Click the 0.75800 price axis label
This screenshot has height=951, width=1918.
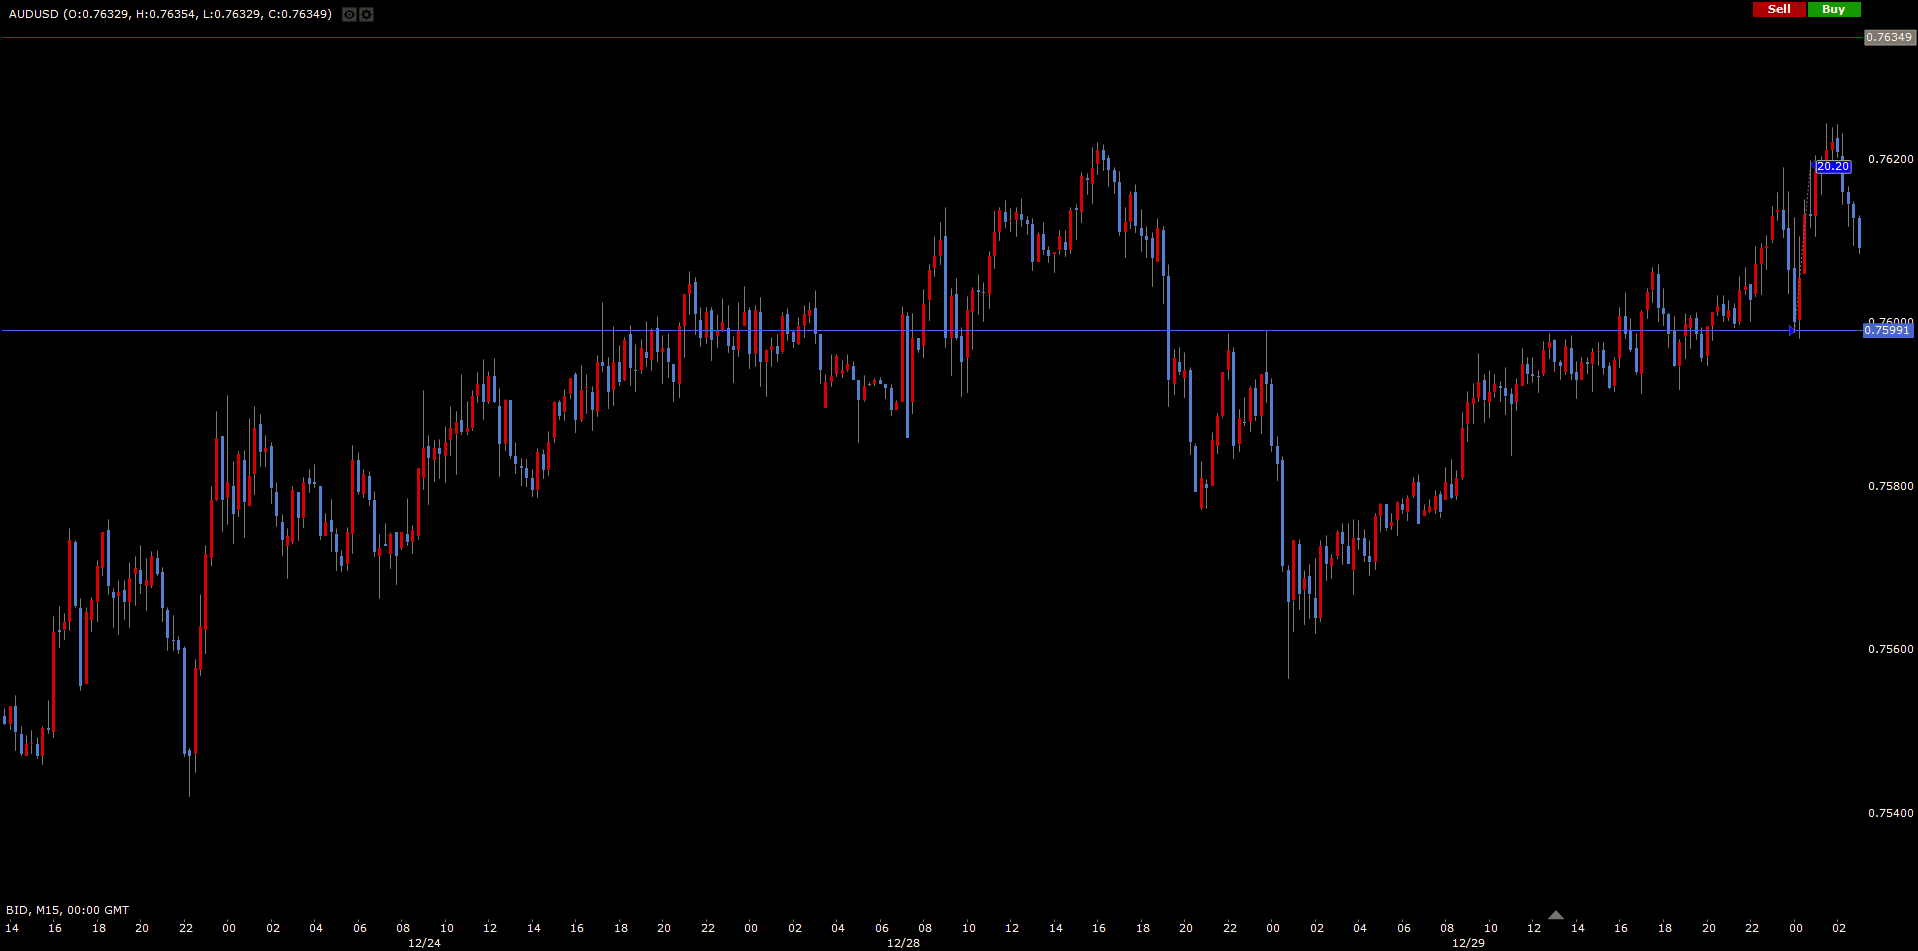click(1890, 486)
